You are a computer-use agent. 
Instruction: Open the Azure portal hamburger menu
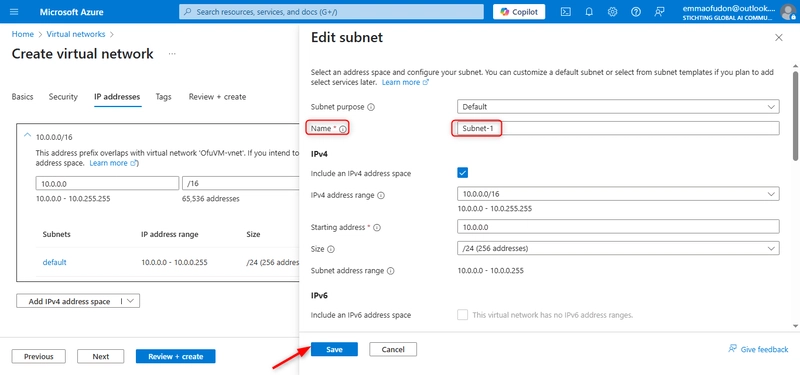tap(14, 12)
